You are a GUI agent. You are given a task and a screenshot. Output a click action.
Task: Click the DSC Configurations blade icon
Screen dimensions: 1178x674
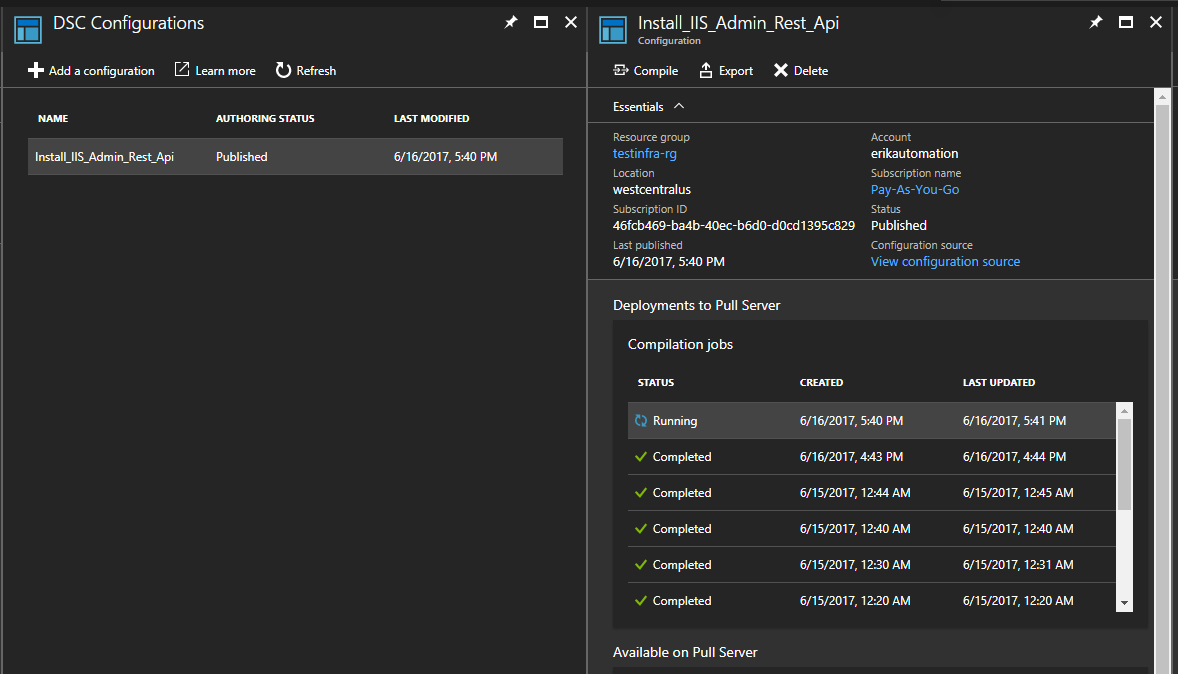tap(27, 29)
